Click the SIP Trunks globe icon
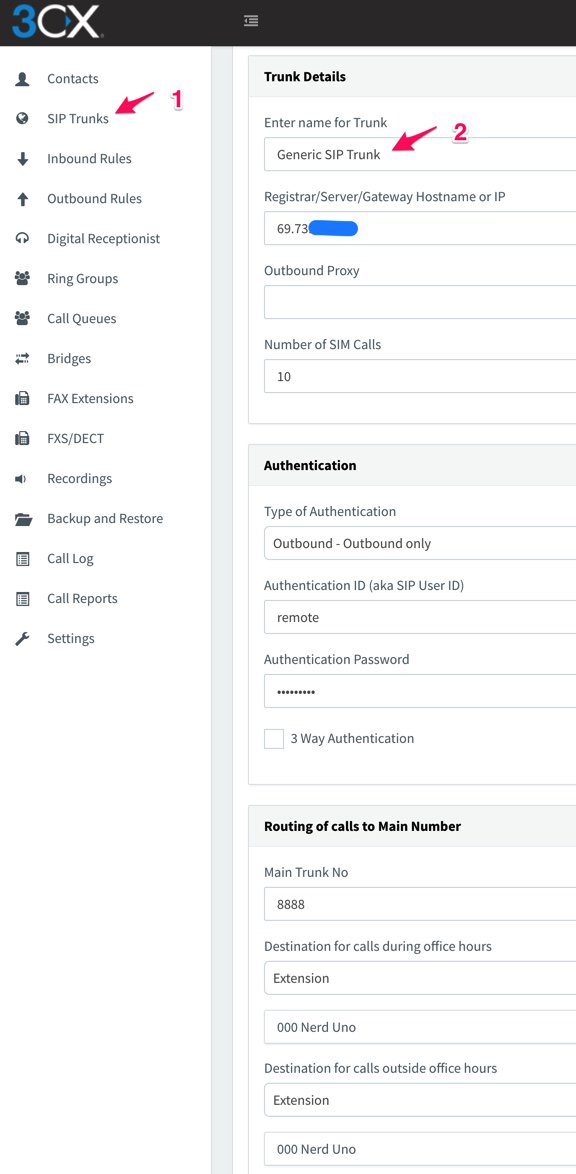The height and width of the screenshot is (1174, 576). tap(22, 118)
